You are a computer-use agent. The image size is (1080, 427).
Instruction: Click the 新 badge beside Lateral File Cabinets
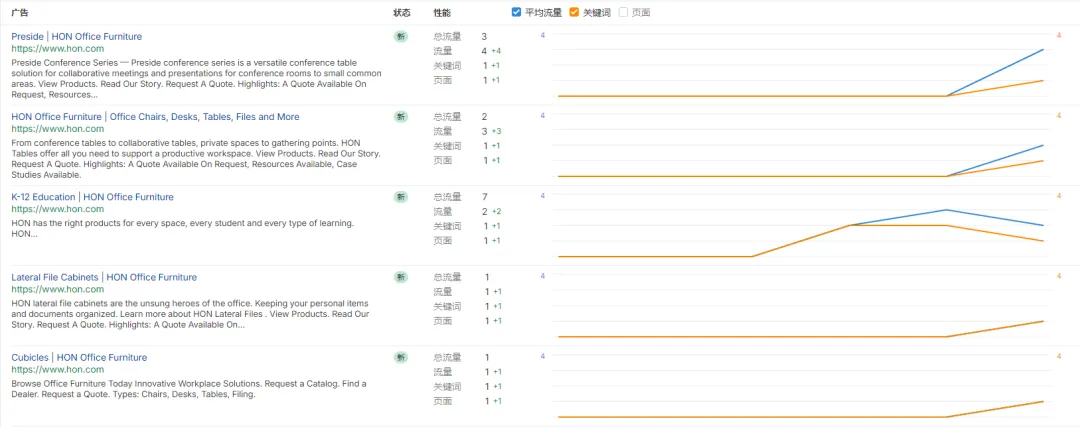(x=401, y=277)
